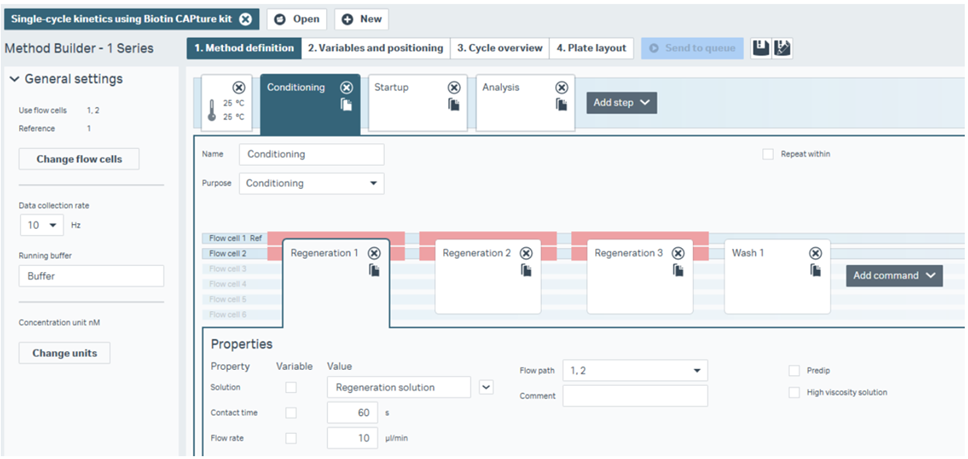Delete the Regeneration 2 command using its X icon
Screen dimensions: 968x459
pyautogui.click(x=526, y=253)
